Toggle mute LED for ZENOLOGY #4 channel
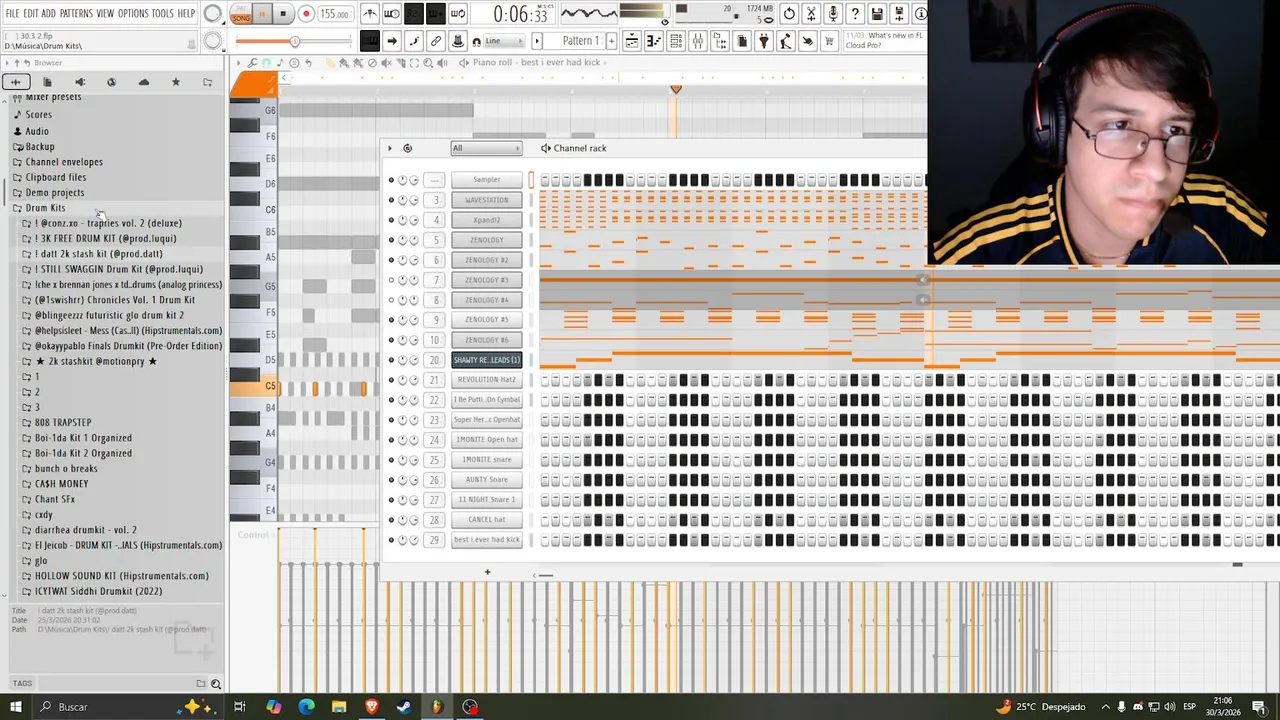1280x720 pixels. pyautogui.click(x=391, y=300)
